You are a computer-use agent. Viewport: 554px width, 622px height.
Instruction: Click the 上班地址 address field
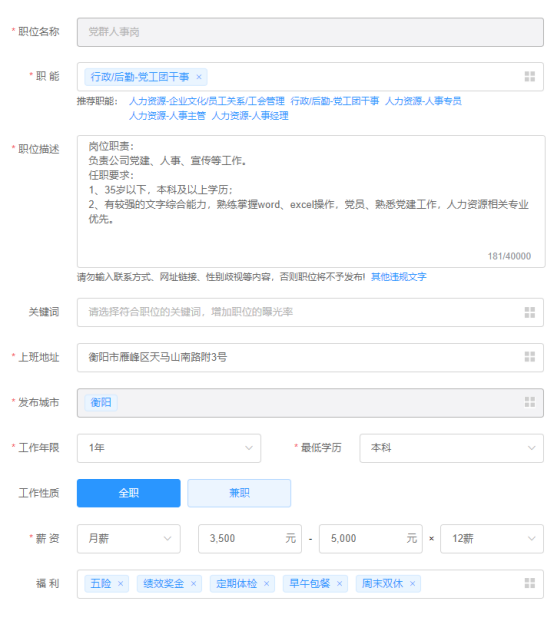[x=310, y=357]
